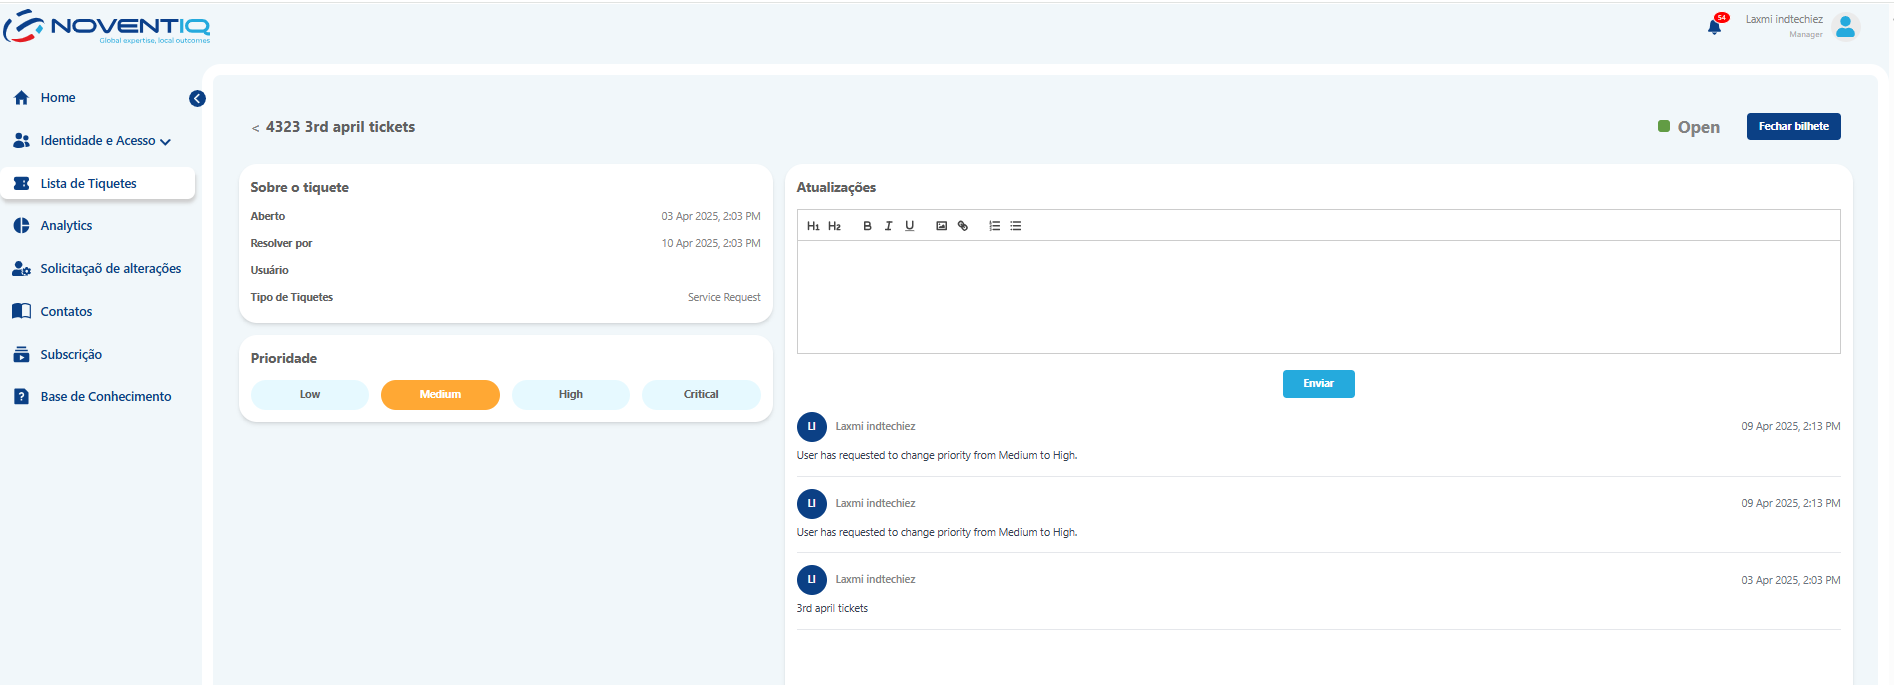This screenshot has width=1894, height=685.
Task: Click Enviar to submit update
Action: [1318, 384]
